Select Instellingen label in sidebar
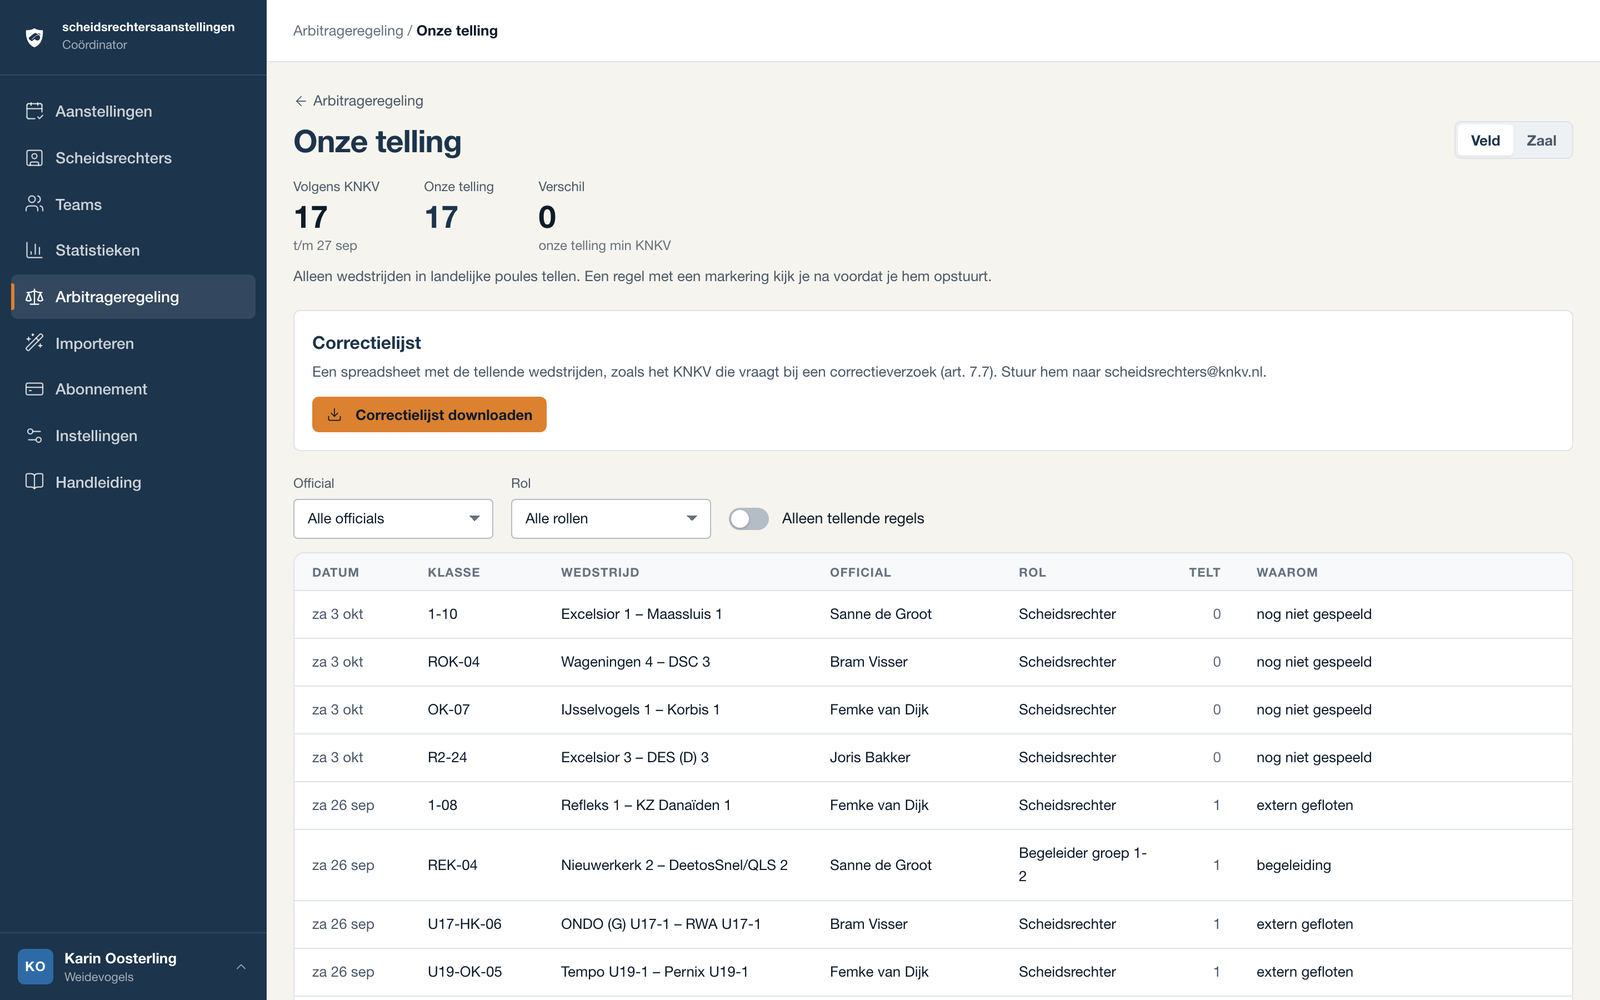Screen dimensions: 1600x1000 pos(96,436)
